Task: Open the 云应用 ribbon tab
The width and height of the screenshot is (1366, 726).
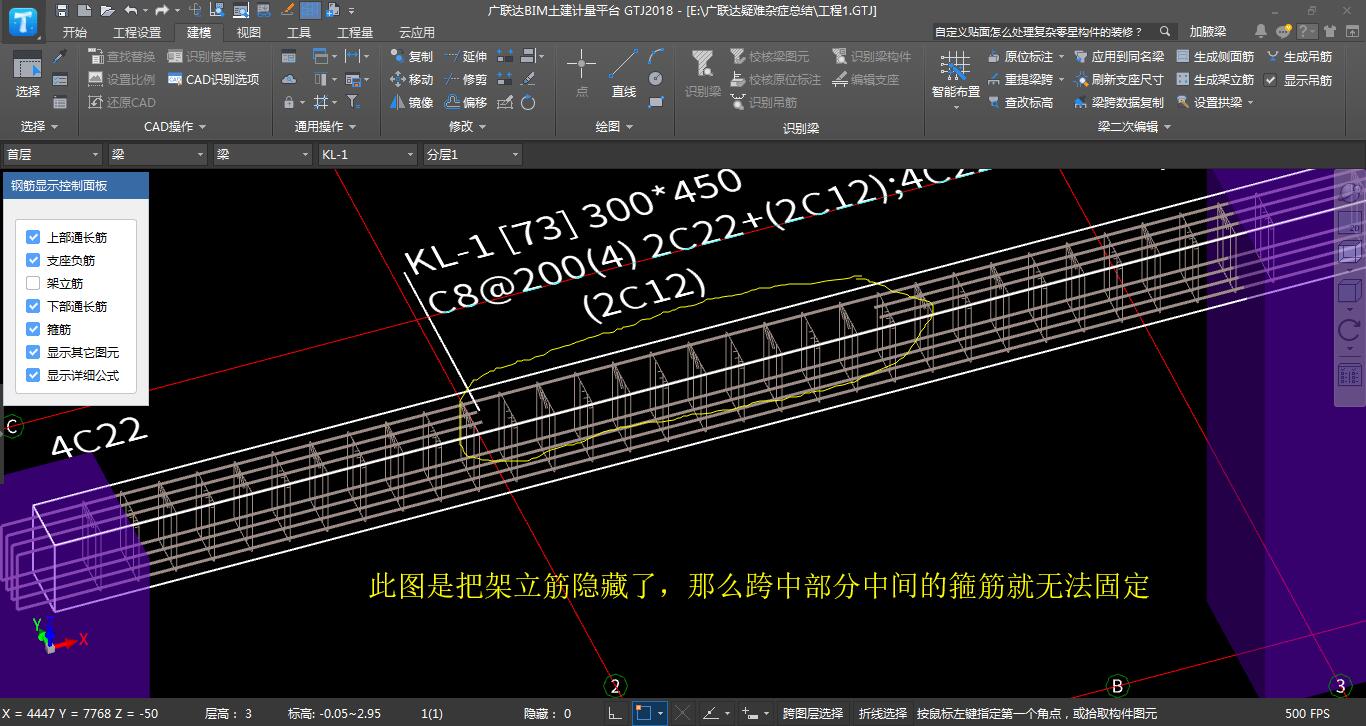Action: 417,32
